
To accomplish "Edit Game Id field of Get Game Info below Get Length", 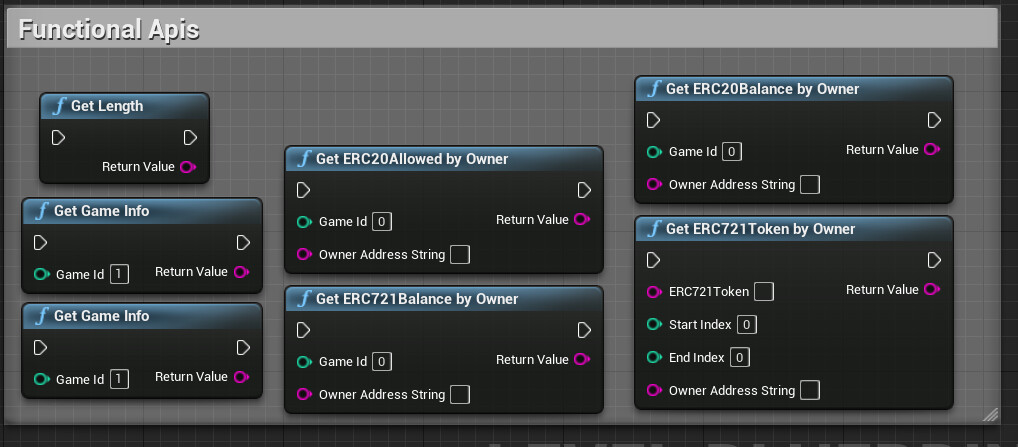I will coord(119,274).
